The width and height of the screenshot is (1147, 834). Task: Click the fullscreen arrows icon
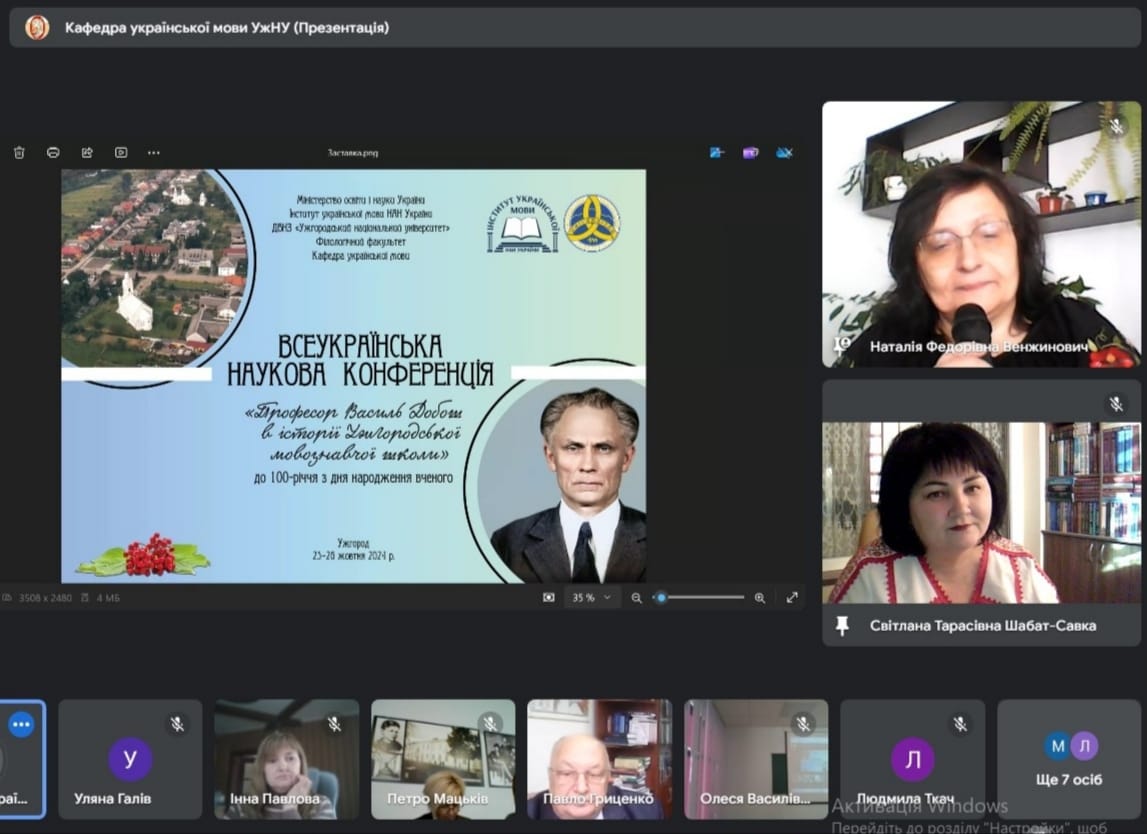coord(791,598)
